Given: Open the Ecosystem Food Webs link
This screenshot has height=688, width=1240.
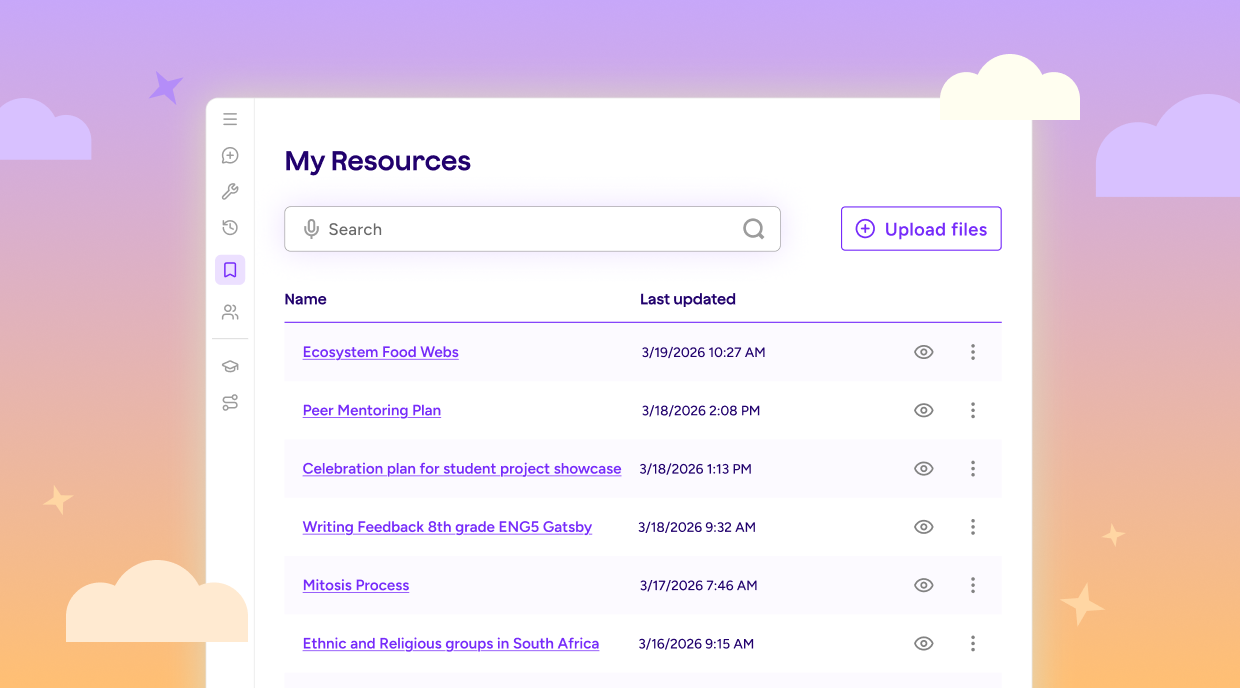Looking at the screenshot, I should (x=380, y=352).
